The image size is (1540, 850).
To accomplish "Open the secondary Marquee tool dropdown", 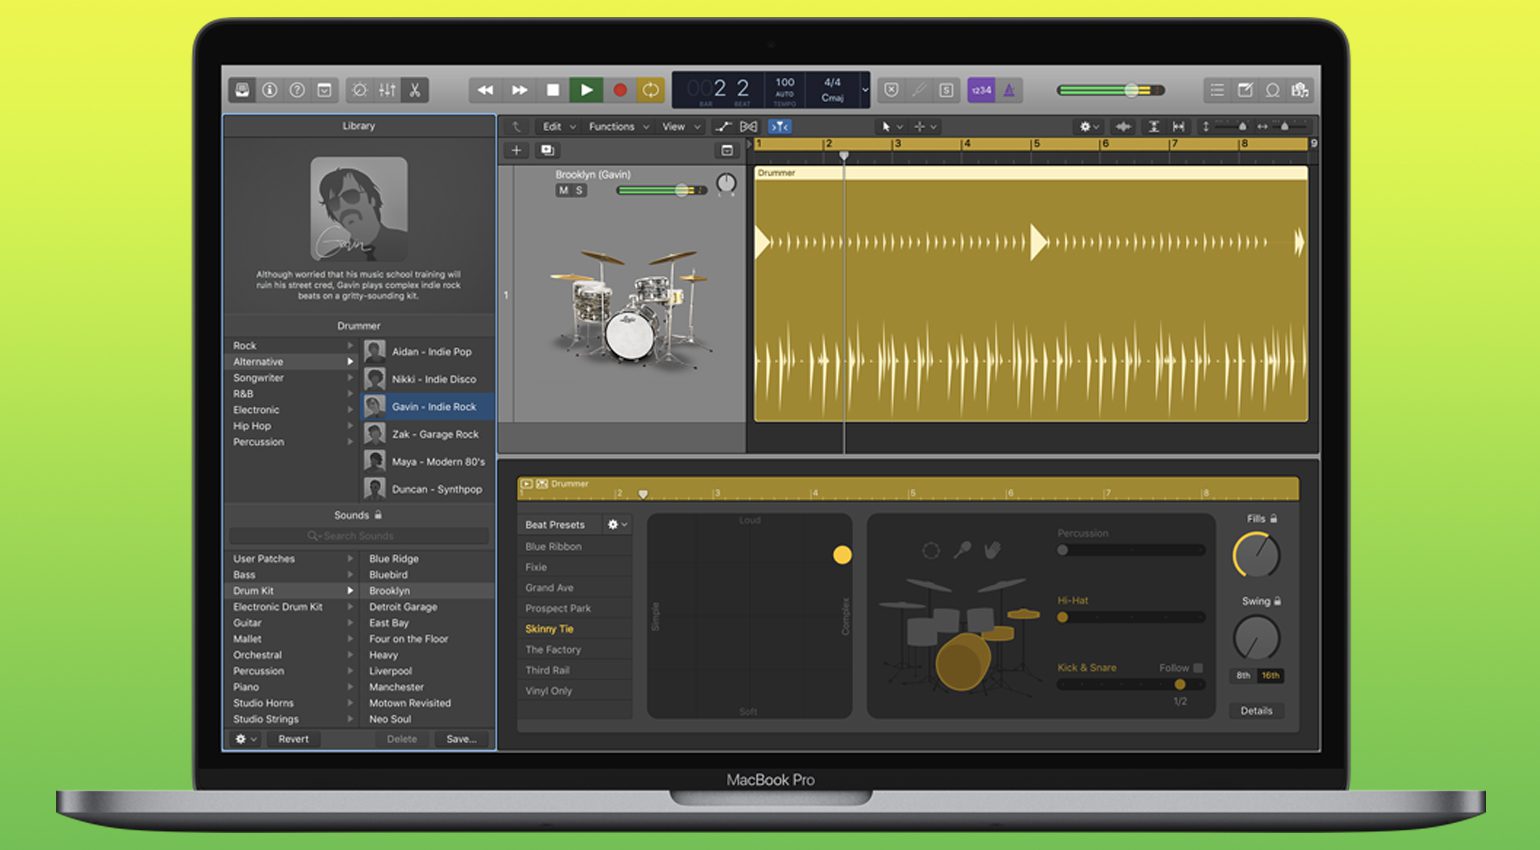I will (x=925, y=127).
